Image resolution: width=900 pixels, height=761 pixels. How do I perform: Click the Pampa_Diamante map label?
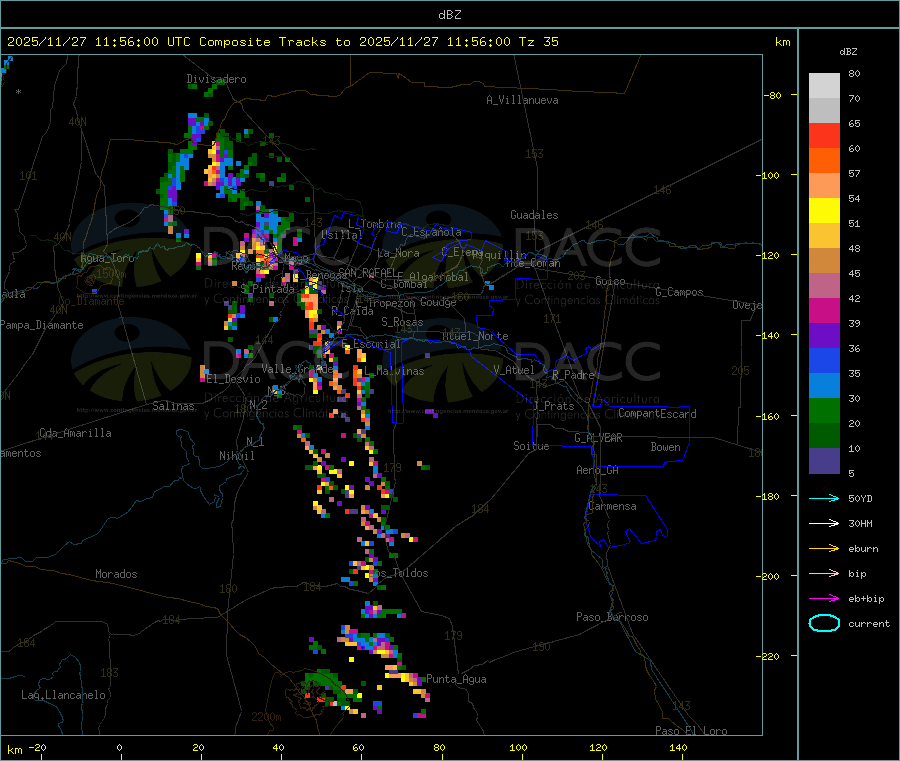(x=42, y=325)
